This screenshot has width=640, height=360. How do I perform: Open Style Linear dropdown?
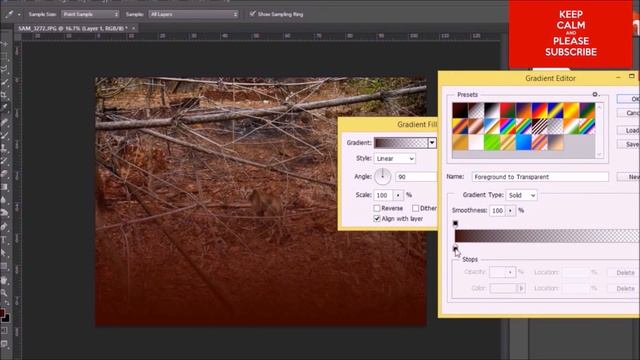(x=395, y=158)
